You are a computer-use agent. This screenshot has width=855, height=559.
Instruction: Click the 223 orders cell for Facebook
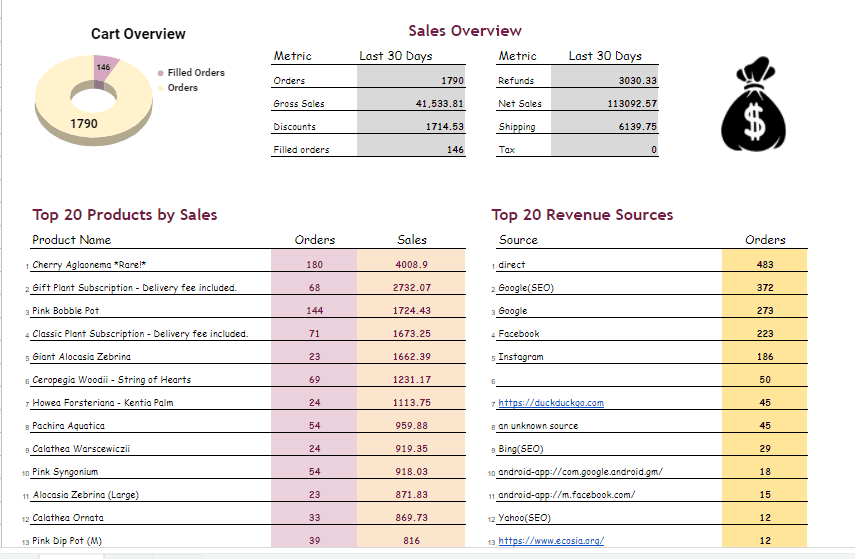click(764, 329)
